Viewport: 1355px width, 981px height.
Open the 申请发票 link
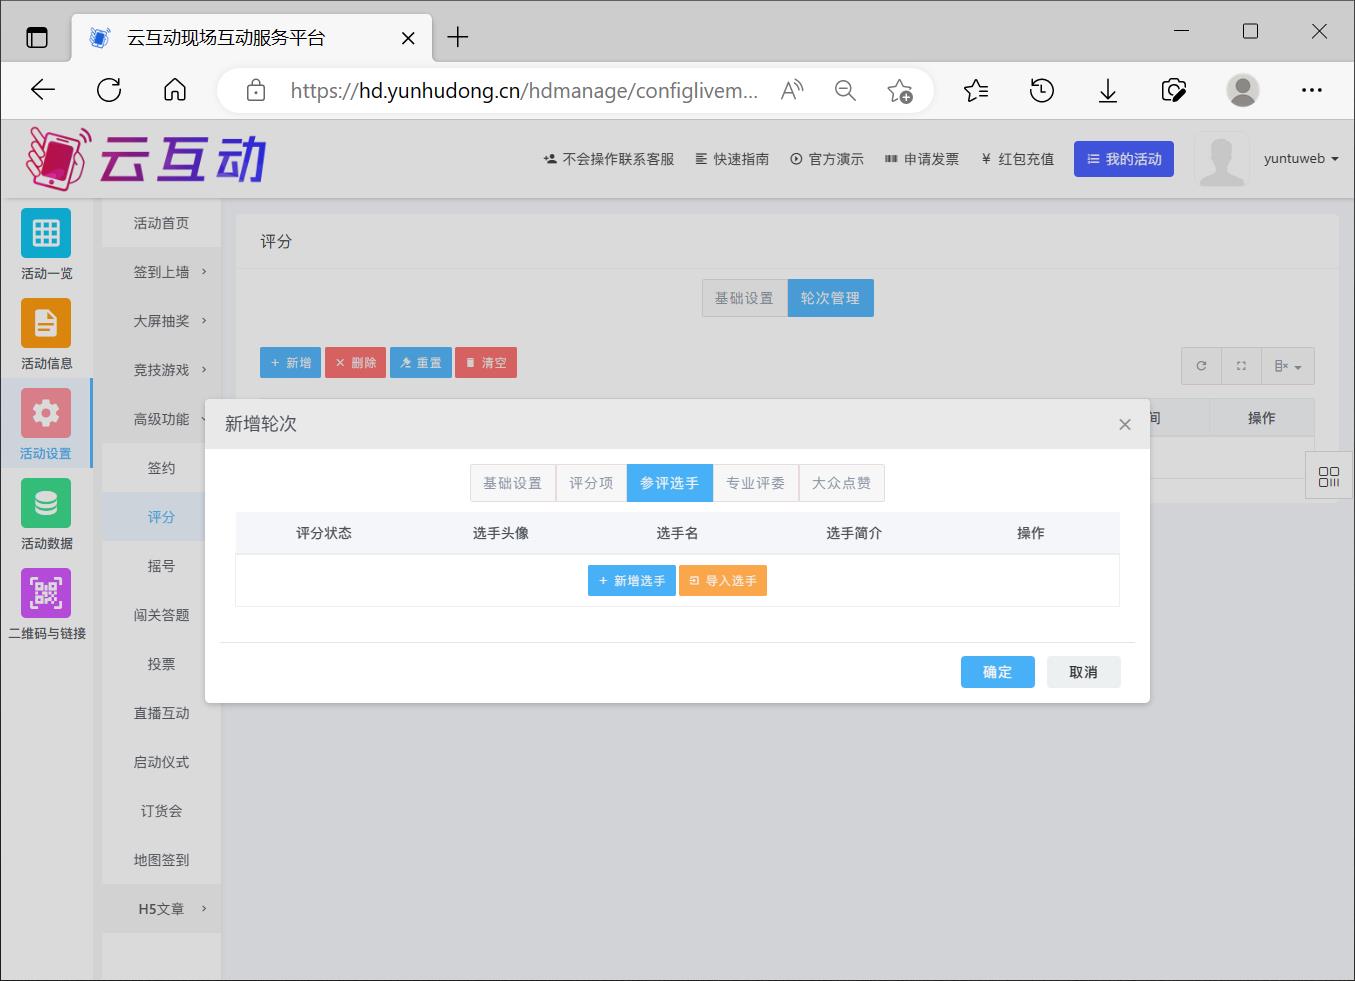pos(922,159)
